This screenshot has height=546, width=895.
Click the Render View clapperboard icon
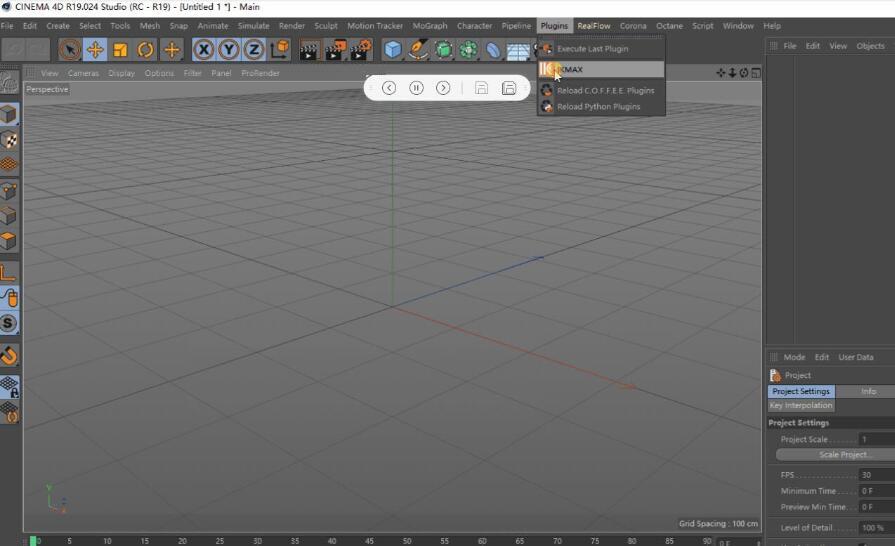coord(309,50)
